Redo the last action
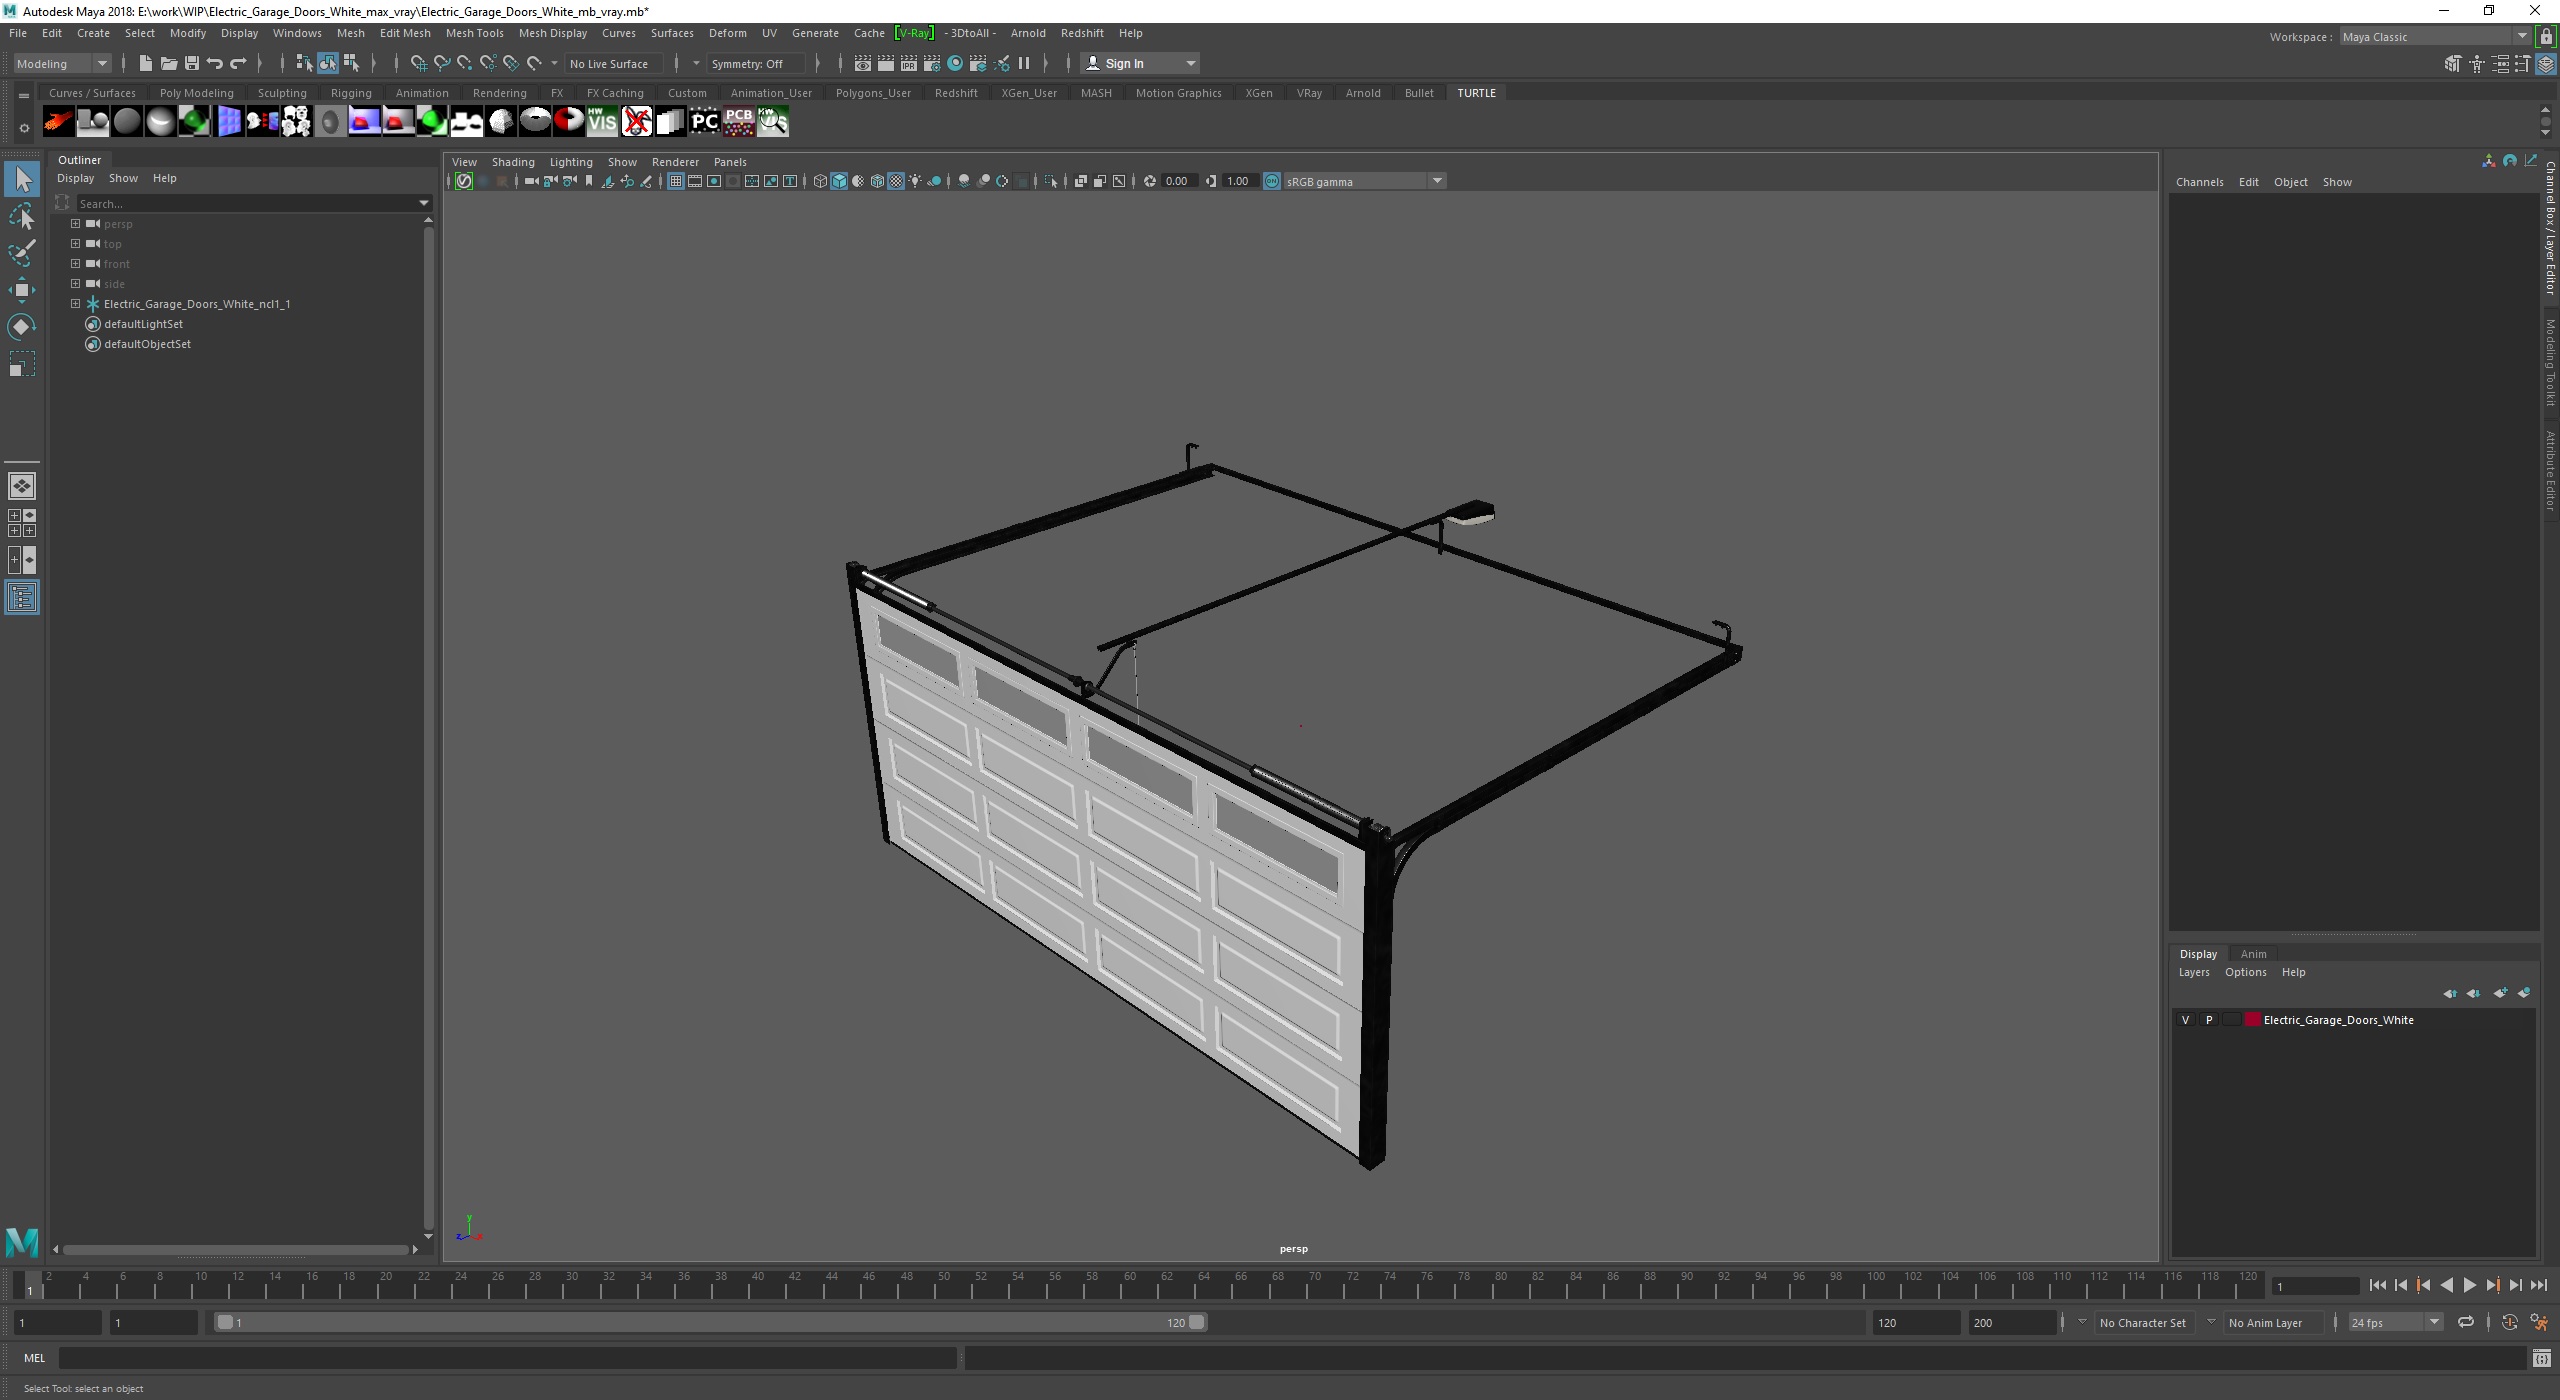 point(238,63)
